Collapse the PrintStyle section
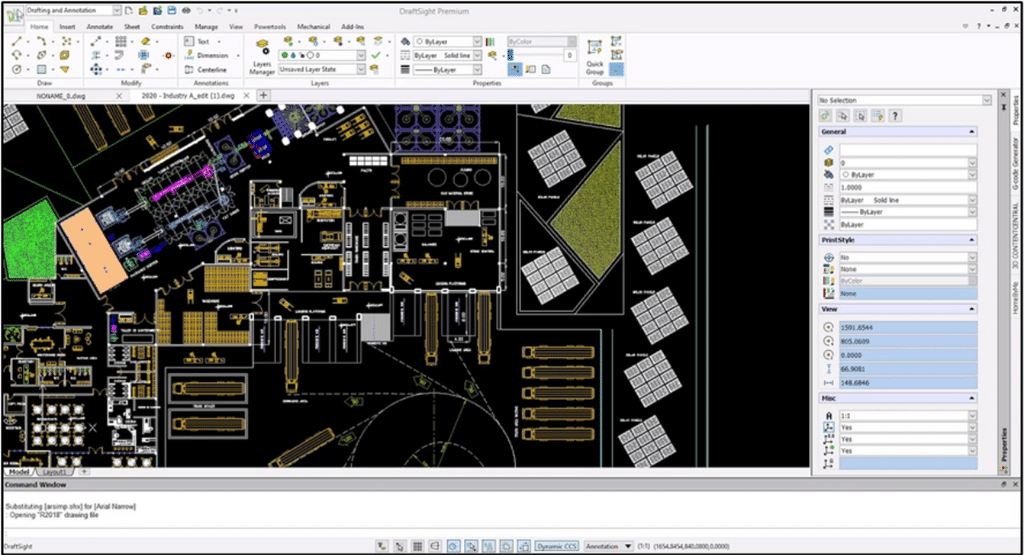The height and width of the screenshot is (555, 1024). (971, 240)
